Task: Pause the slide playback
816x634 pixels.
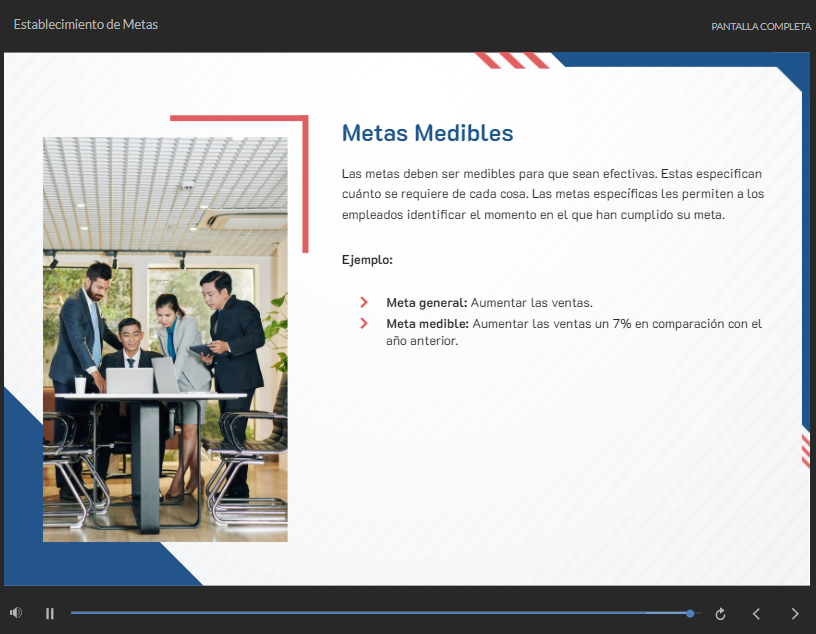Action: [50, 614]
